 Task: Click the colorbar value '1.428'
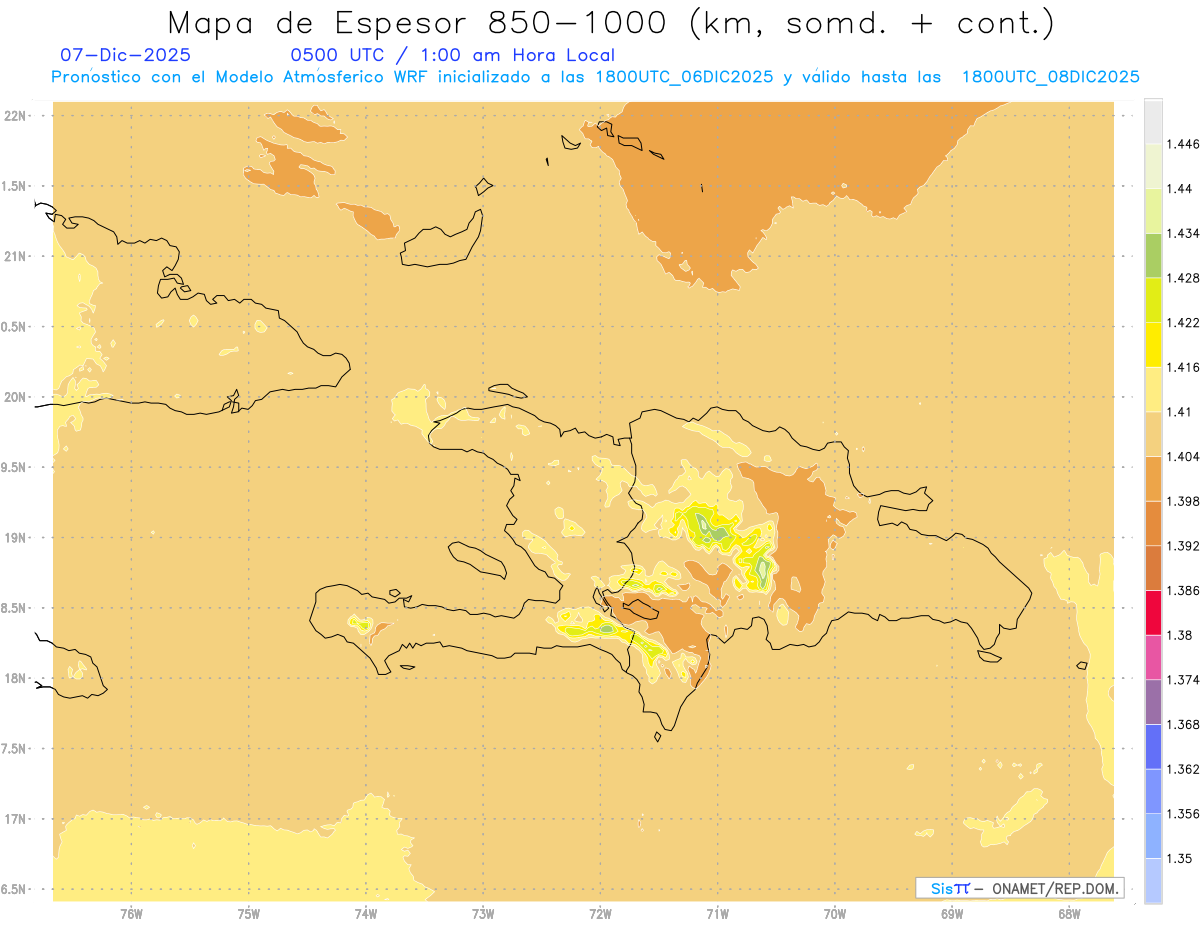pos(1183,278)
